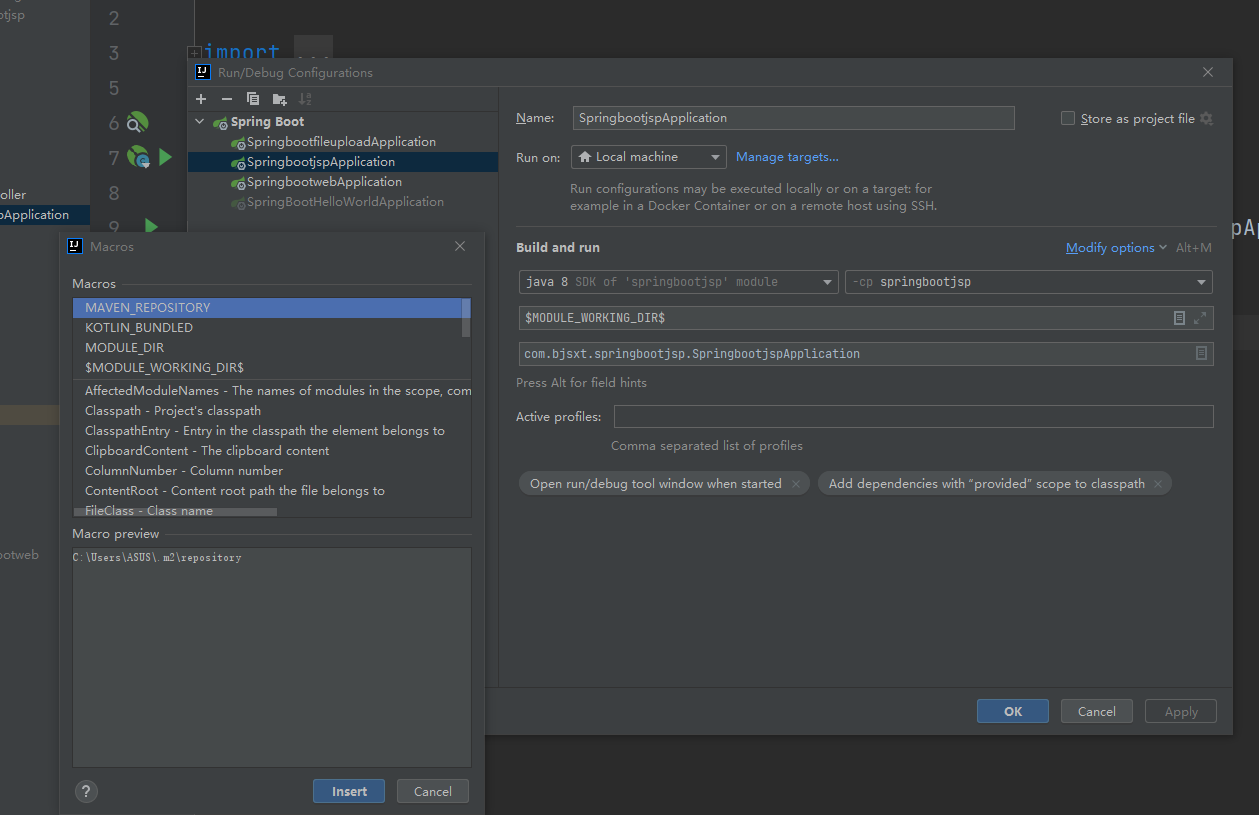
Task: Select the $MODULE_WORKING_DIR$ macro in the list
Action: tap(267, 368)
